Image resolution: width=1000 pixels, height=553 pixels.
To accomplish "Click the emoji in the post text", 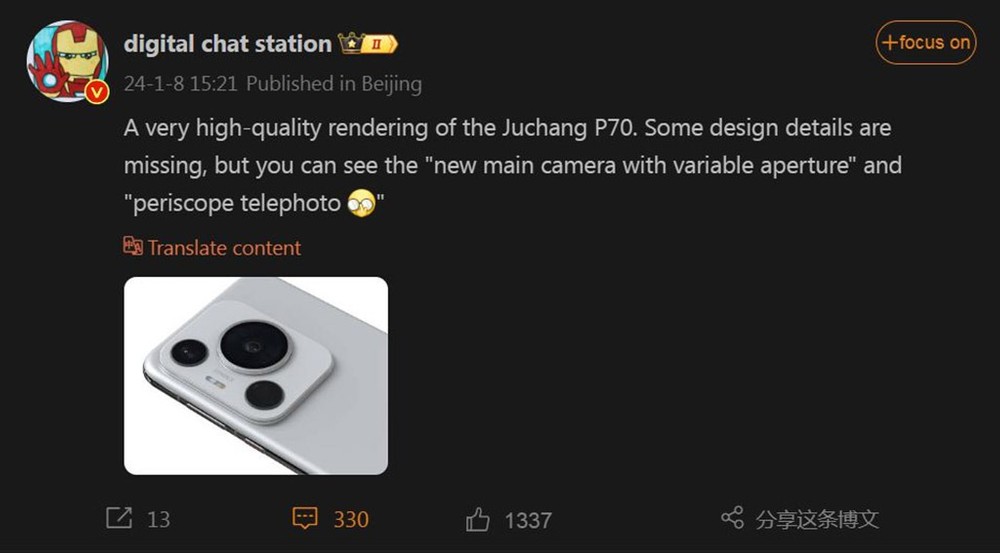I will (362, 204).
